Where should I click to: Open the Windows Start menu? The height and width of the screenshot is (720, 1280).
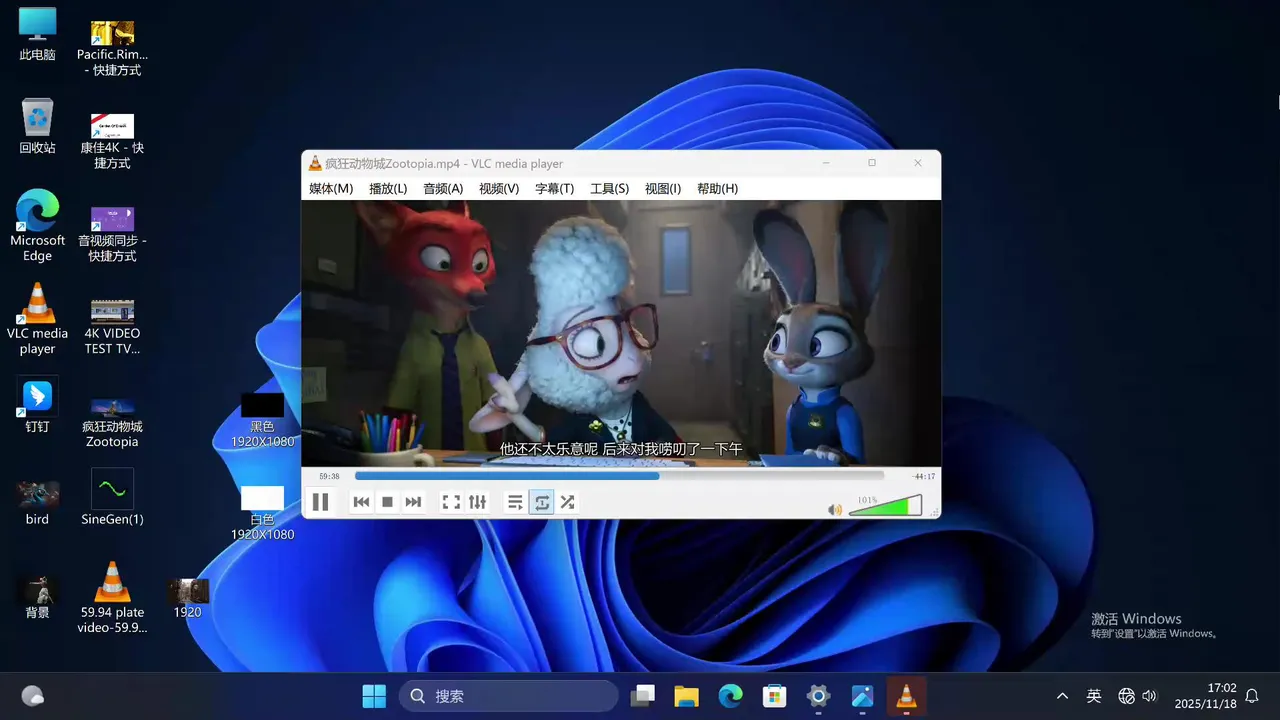pos(374,696)
